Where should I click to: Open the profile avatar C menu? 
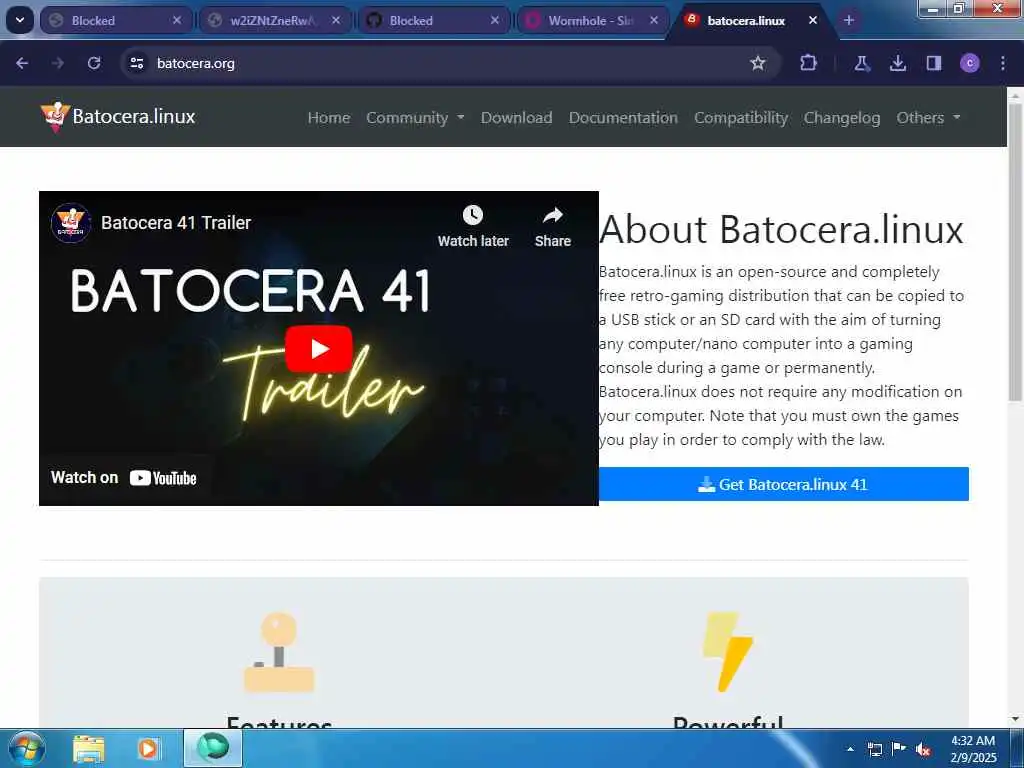(x=970, y=63)
